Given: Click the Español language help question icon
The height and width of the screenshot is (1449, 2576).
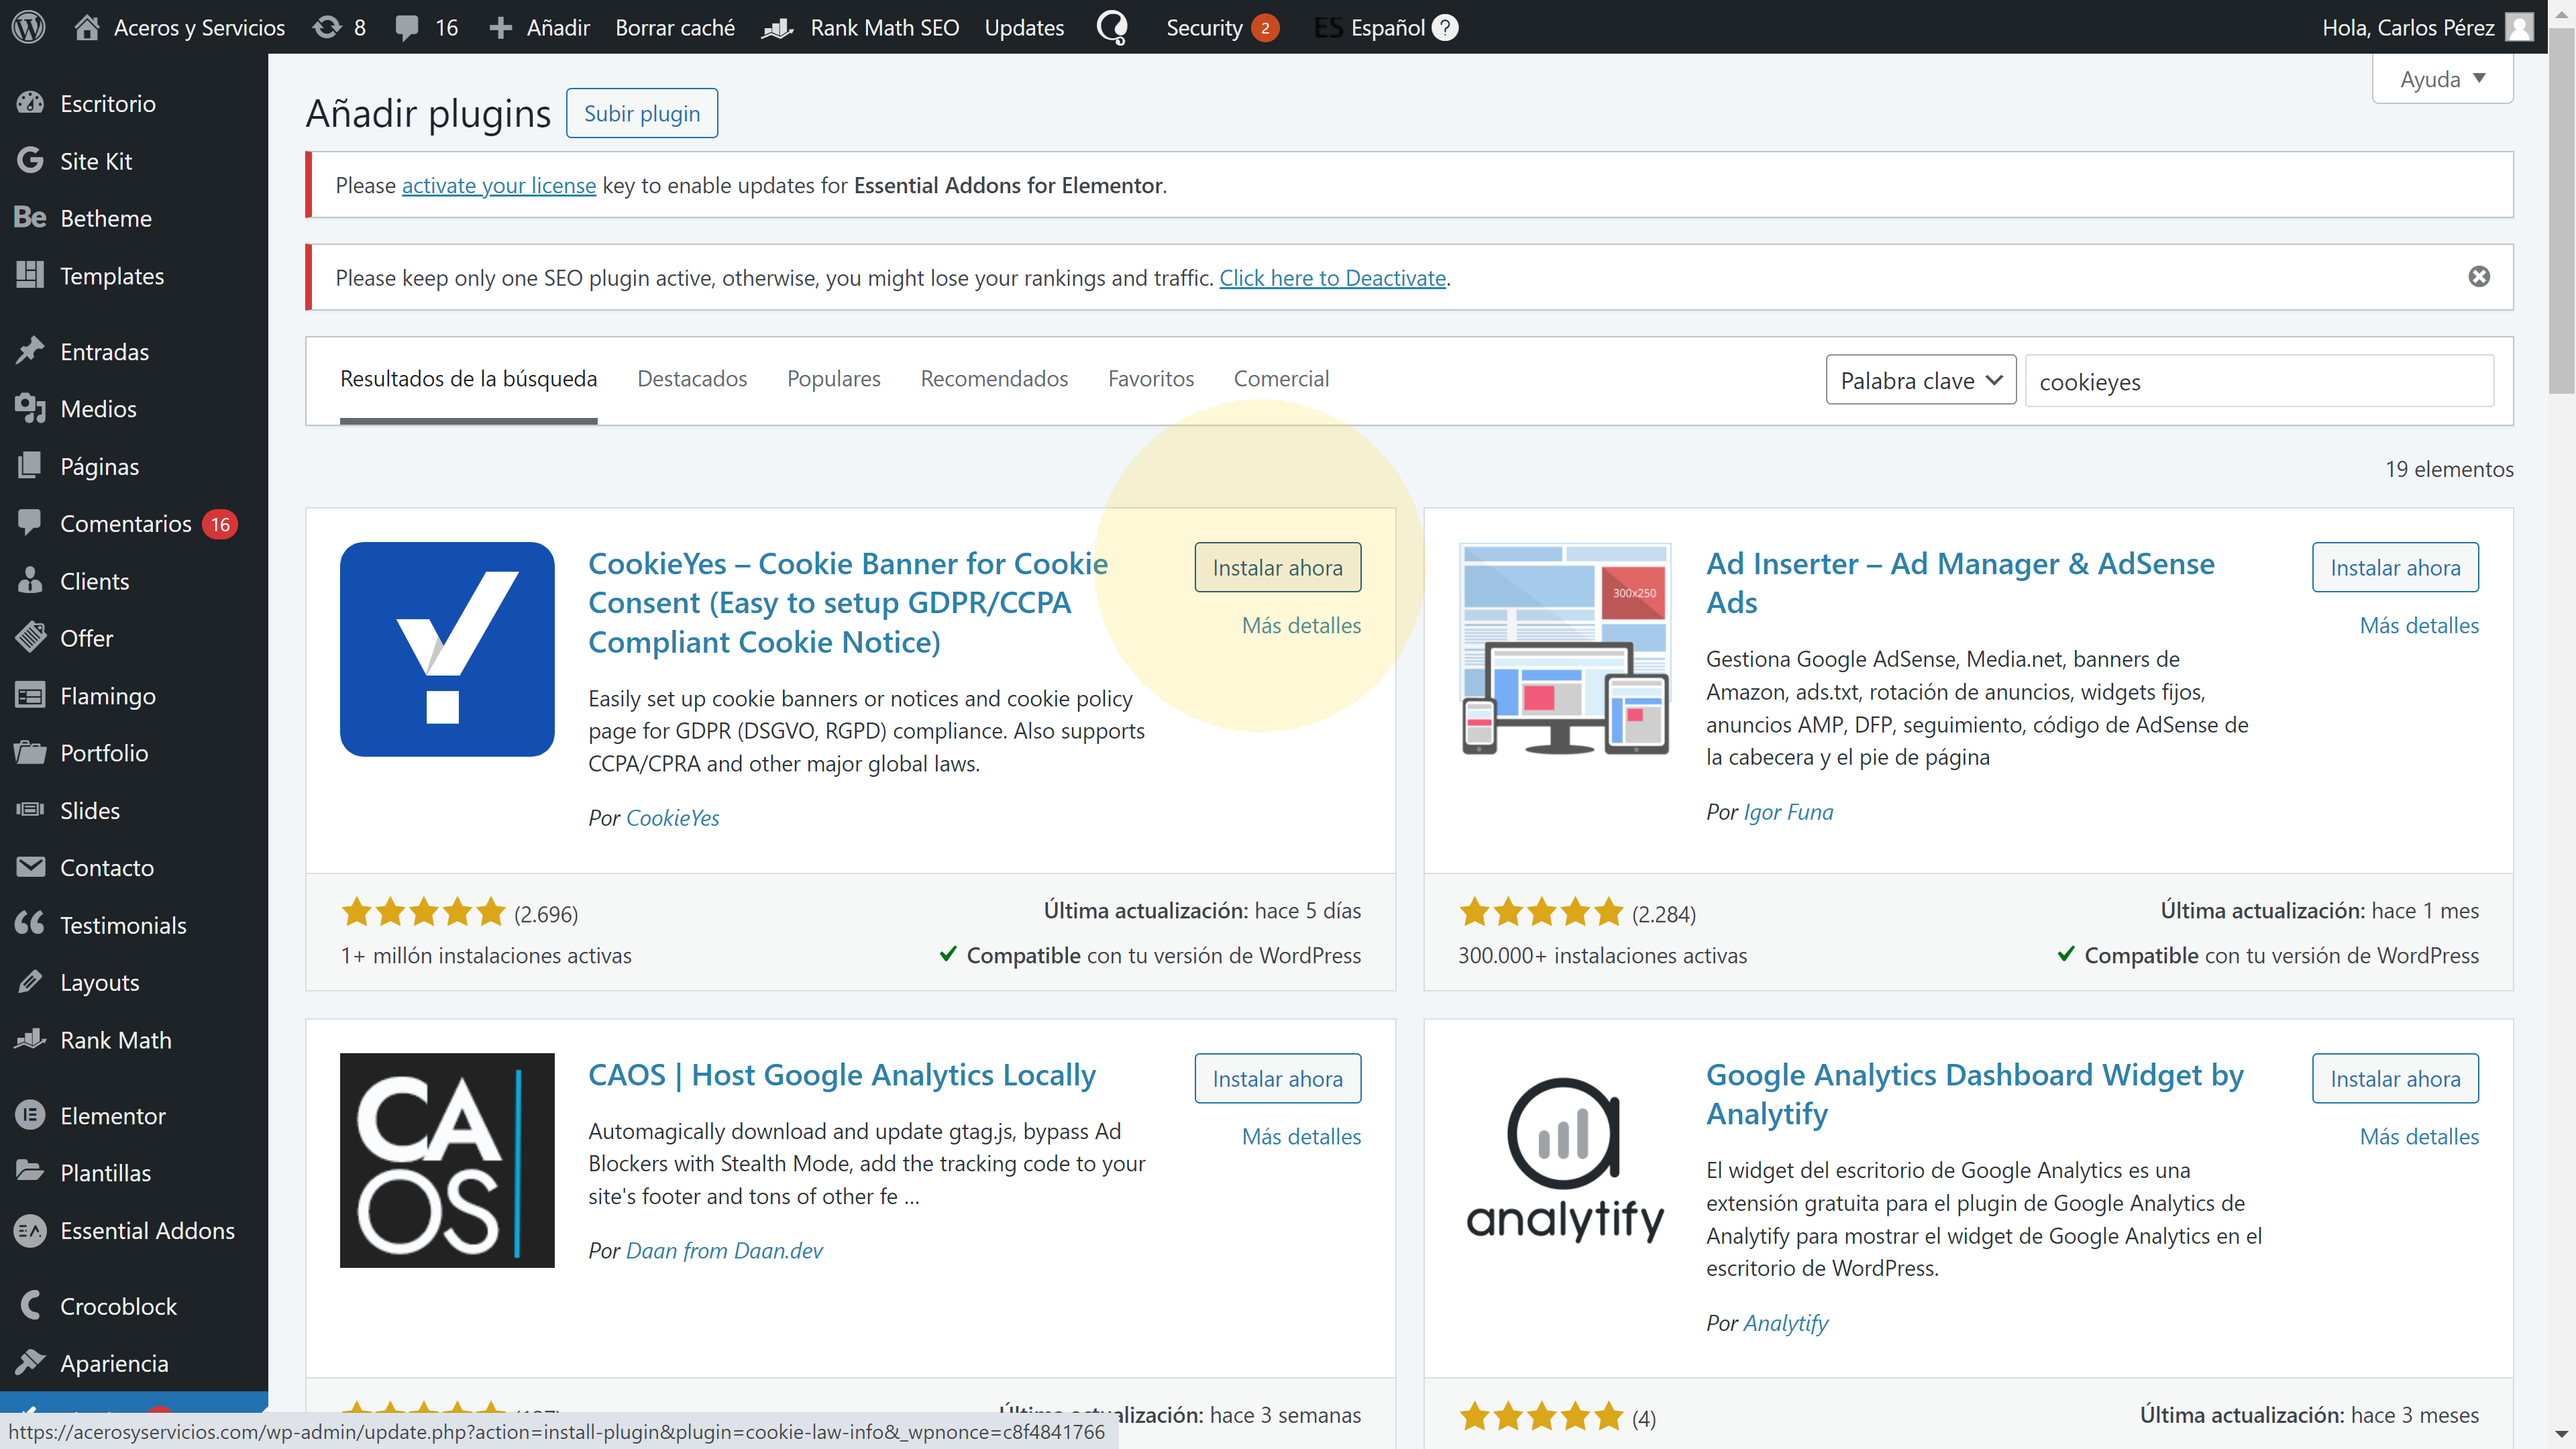Looking at the screenshot, I should (1444, 28).
